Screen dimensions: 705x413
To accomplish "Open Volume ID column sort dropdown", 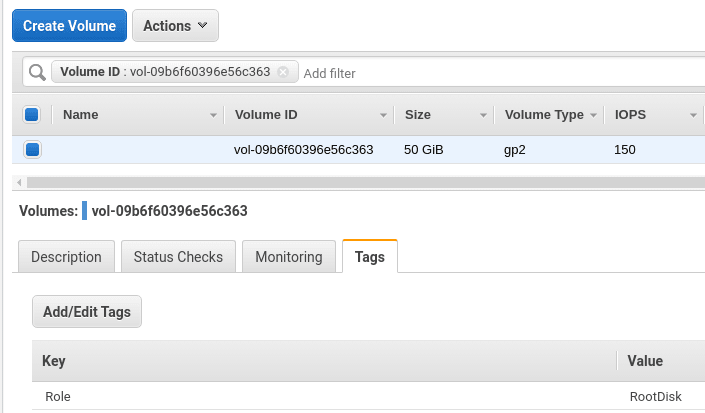I will [384, 115].
